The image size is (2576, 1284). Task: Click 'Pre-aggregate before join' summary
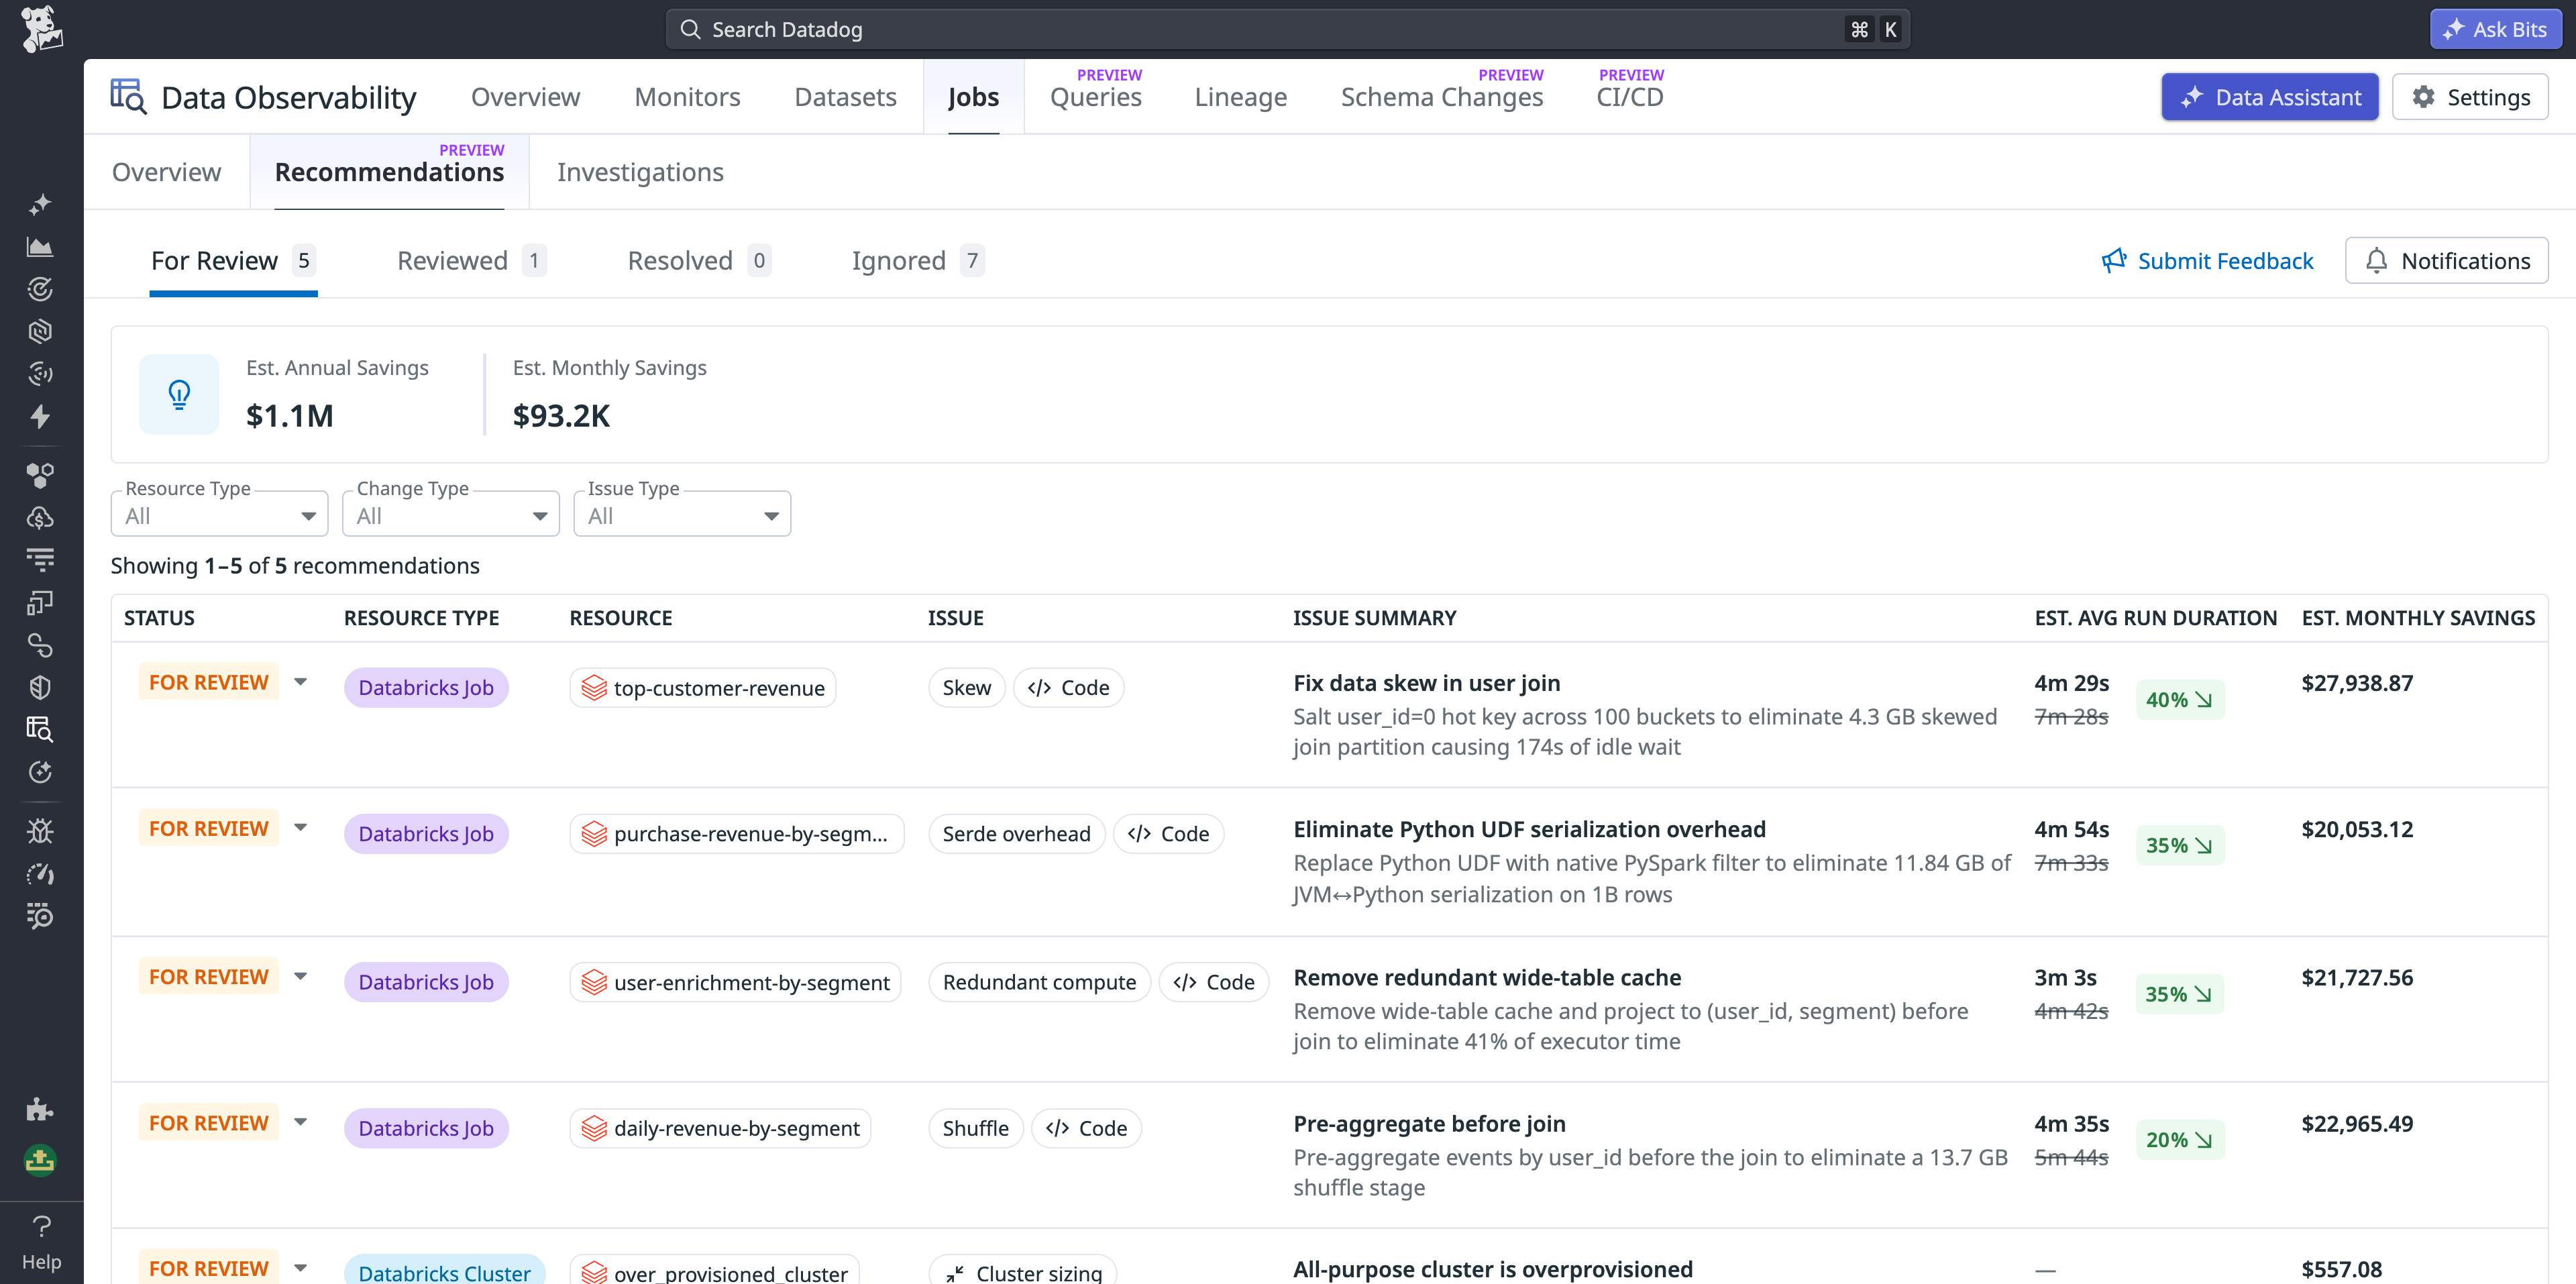tap(1429, 1124)
